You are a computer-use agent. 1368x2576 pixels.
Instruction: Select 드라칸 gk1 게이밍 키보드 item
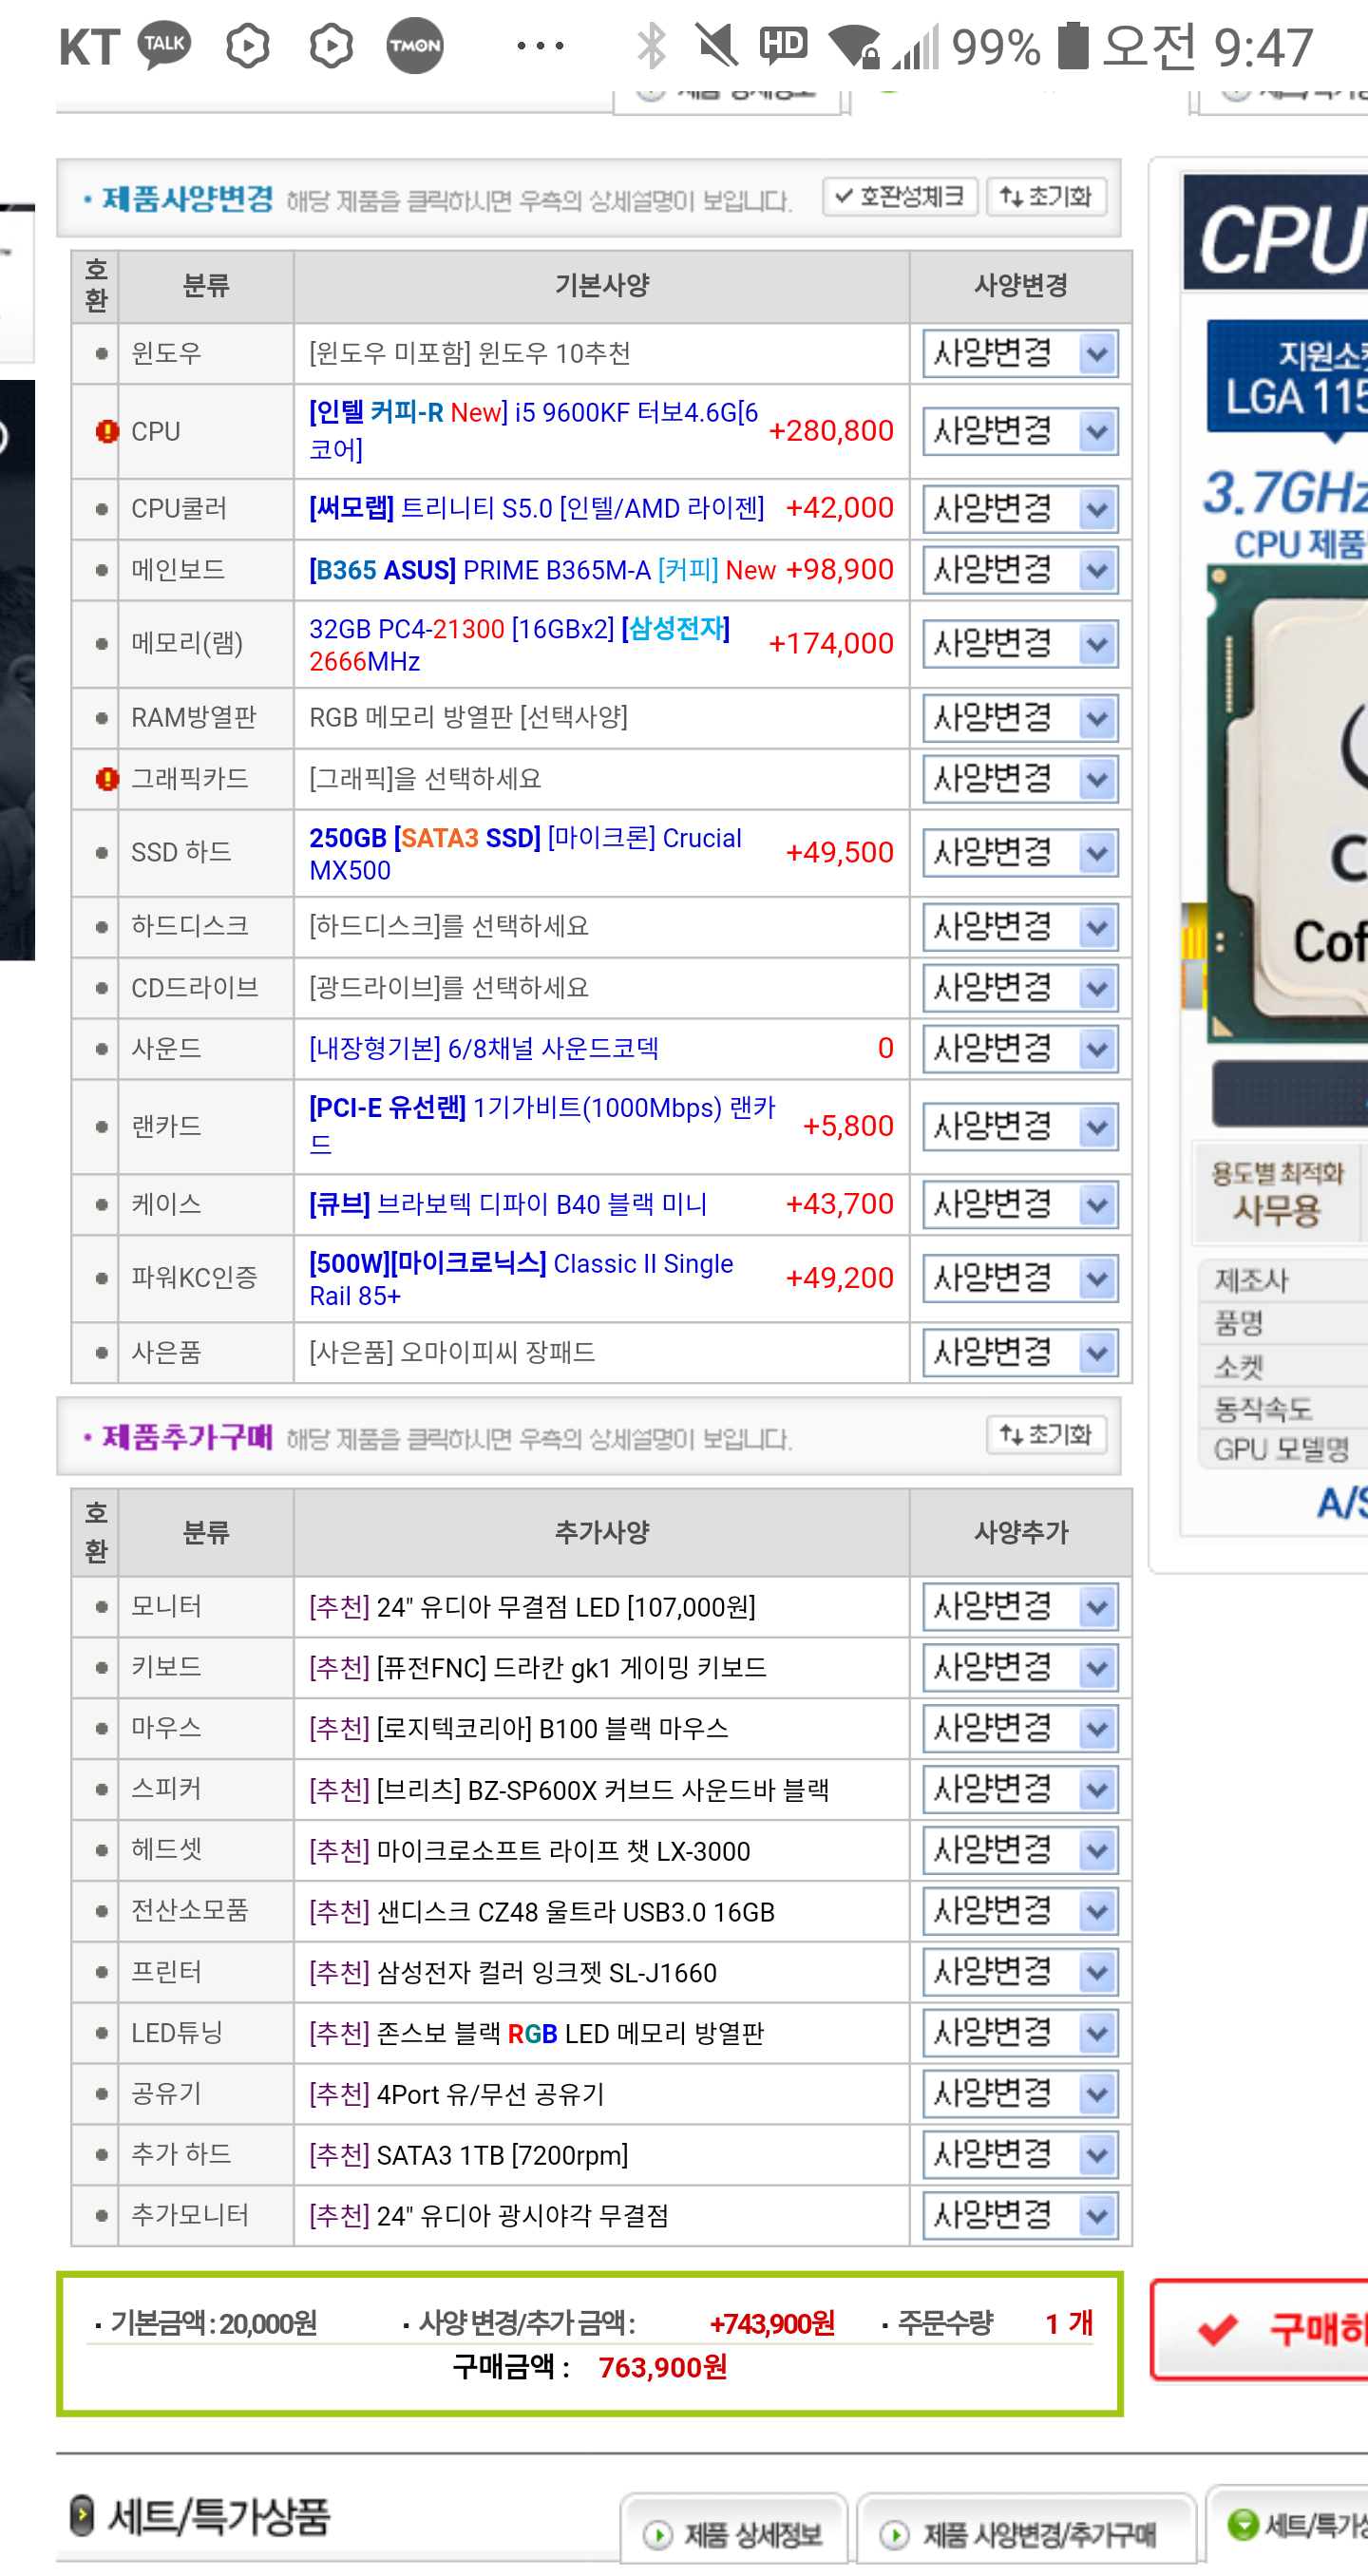pos(538,1667)
